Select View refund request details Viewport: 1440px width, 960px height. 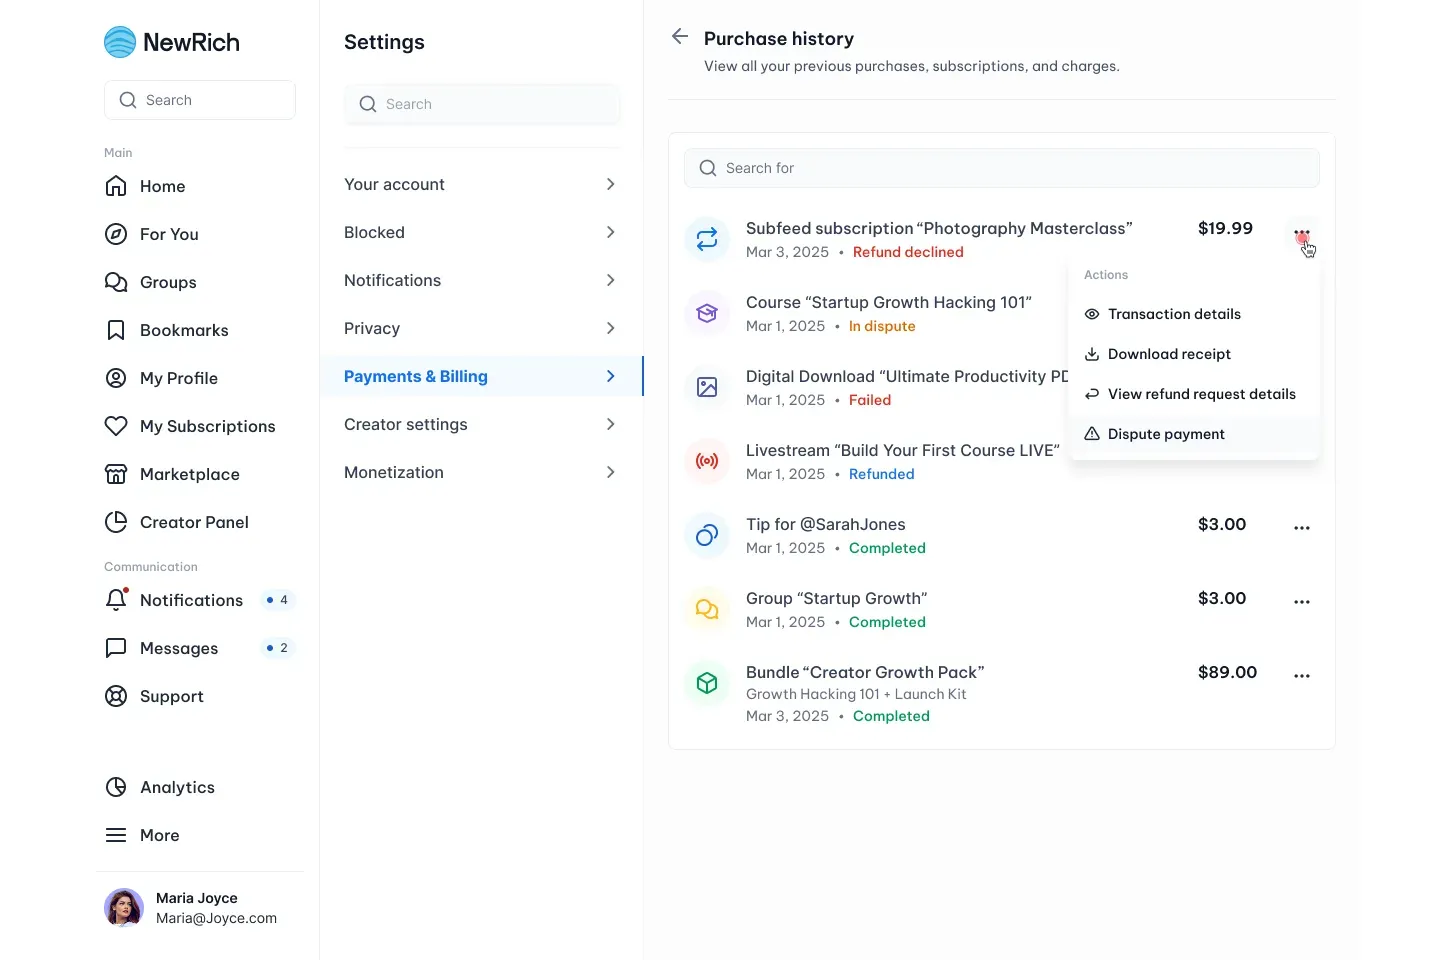point(1194,394)
